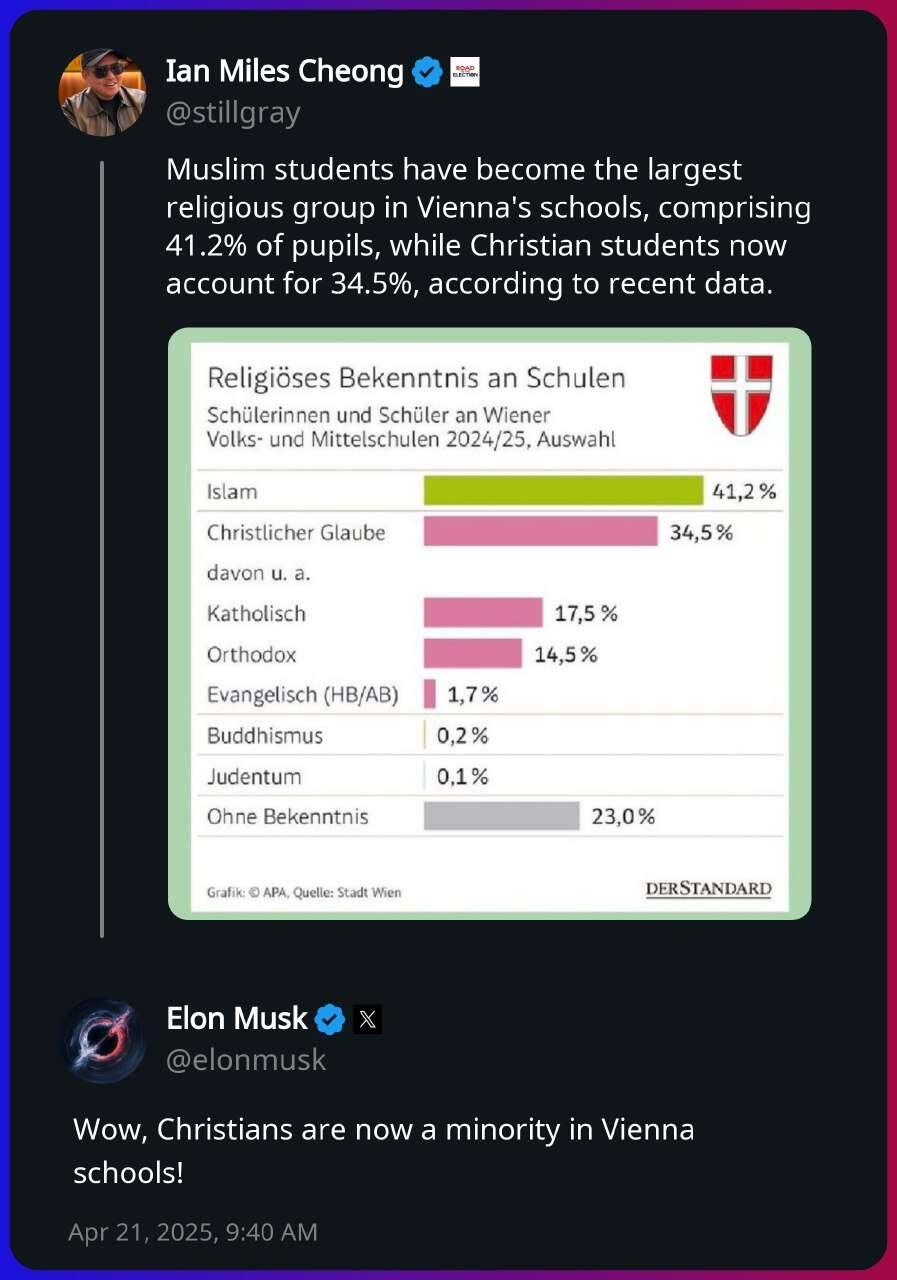Click the pink Christlicher Glaube bar
The image size is (897, 1280).
point(540,531)
